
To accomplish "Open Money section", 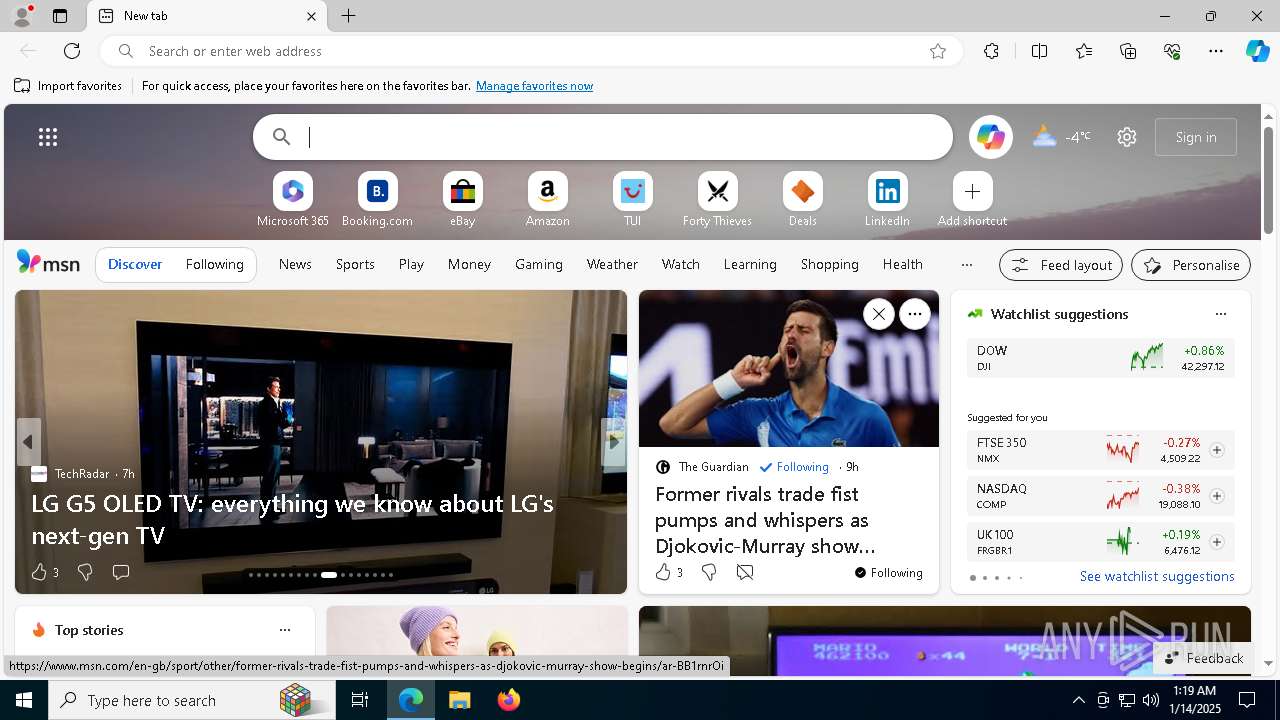I will click(x=469, y=264).
